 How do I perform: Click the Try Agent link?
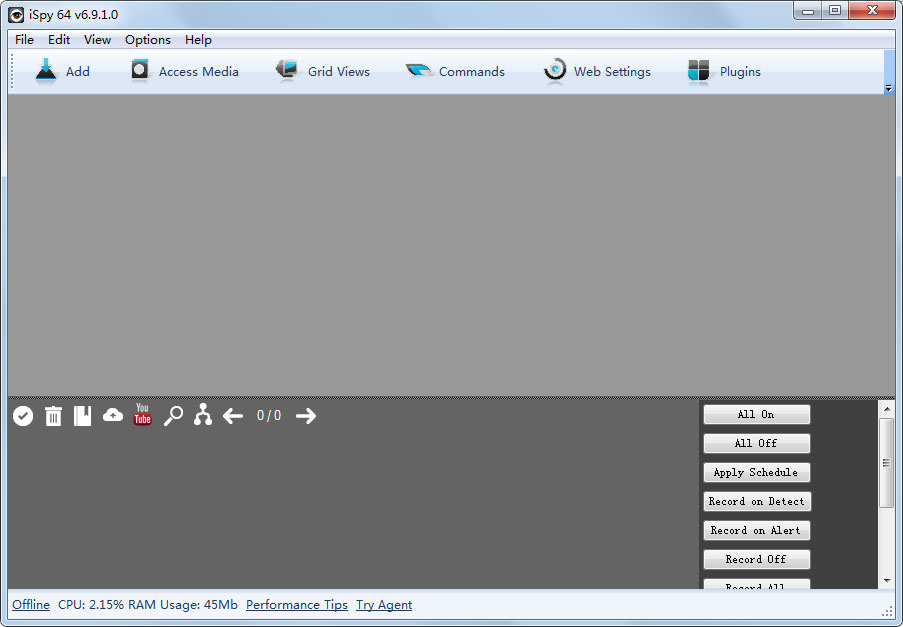(384, 605)
